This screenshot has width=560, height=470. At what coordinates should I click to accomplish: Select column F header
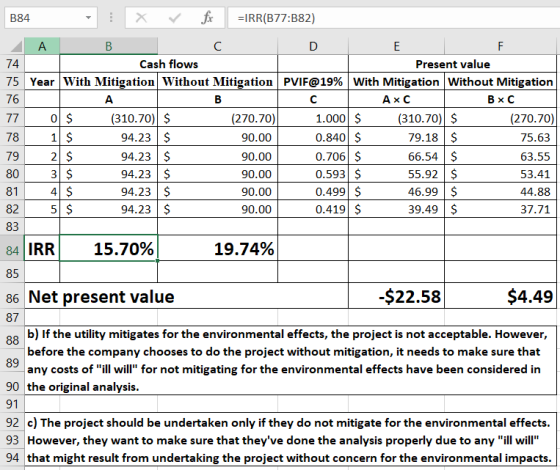pos(500,46)
